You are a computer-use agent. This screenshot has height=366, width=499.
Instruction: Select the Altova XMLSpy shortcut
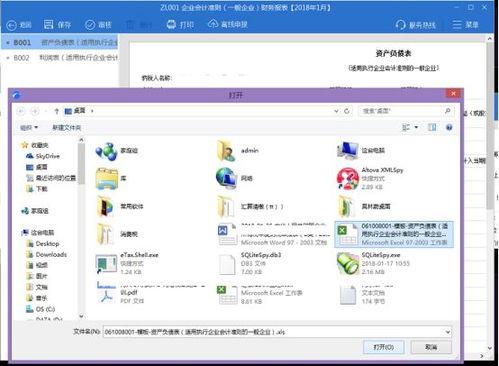click(x=370, y=179)
